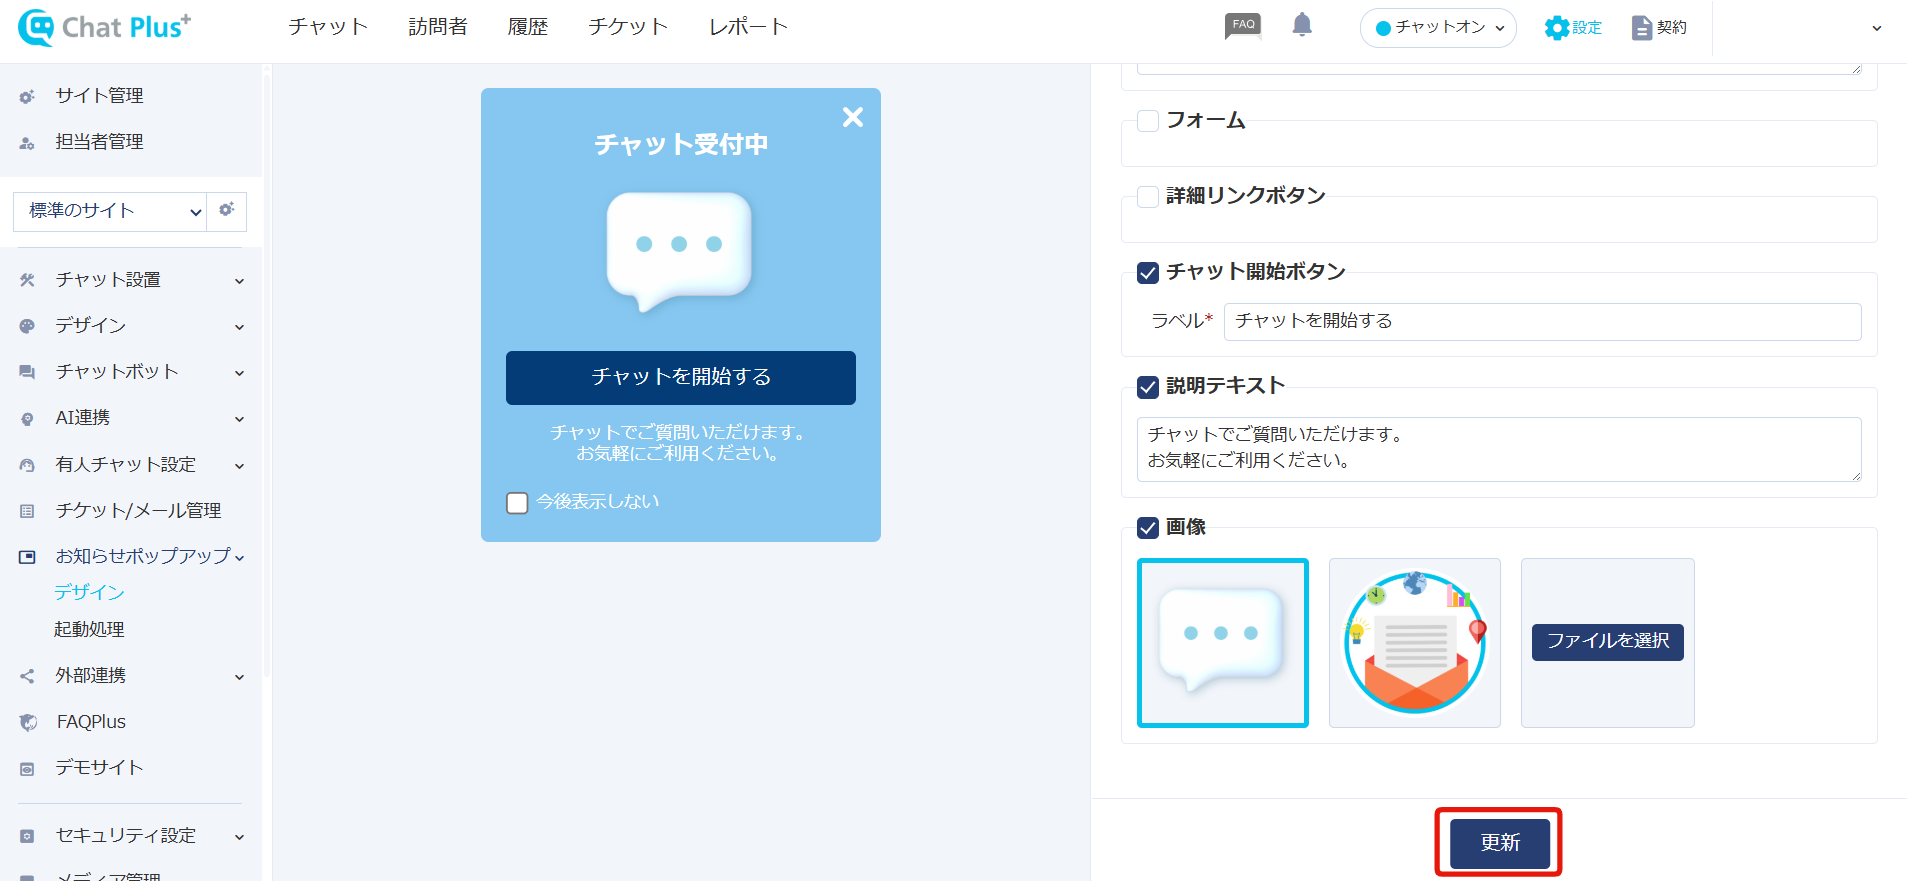1907x881 pixels.
Task: Uncheck the 説明テキスト checkbox
Action: click(1148, 387)
